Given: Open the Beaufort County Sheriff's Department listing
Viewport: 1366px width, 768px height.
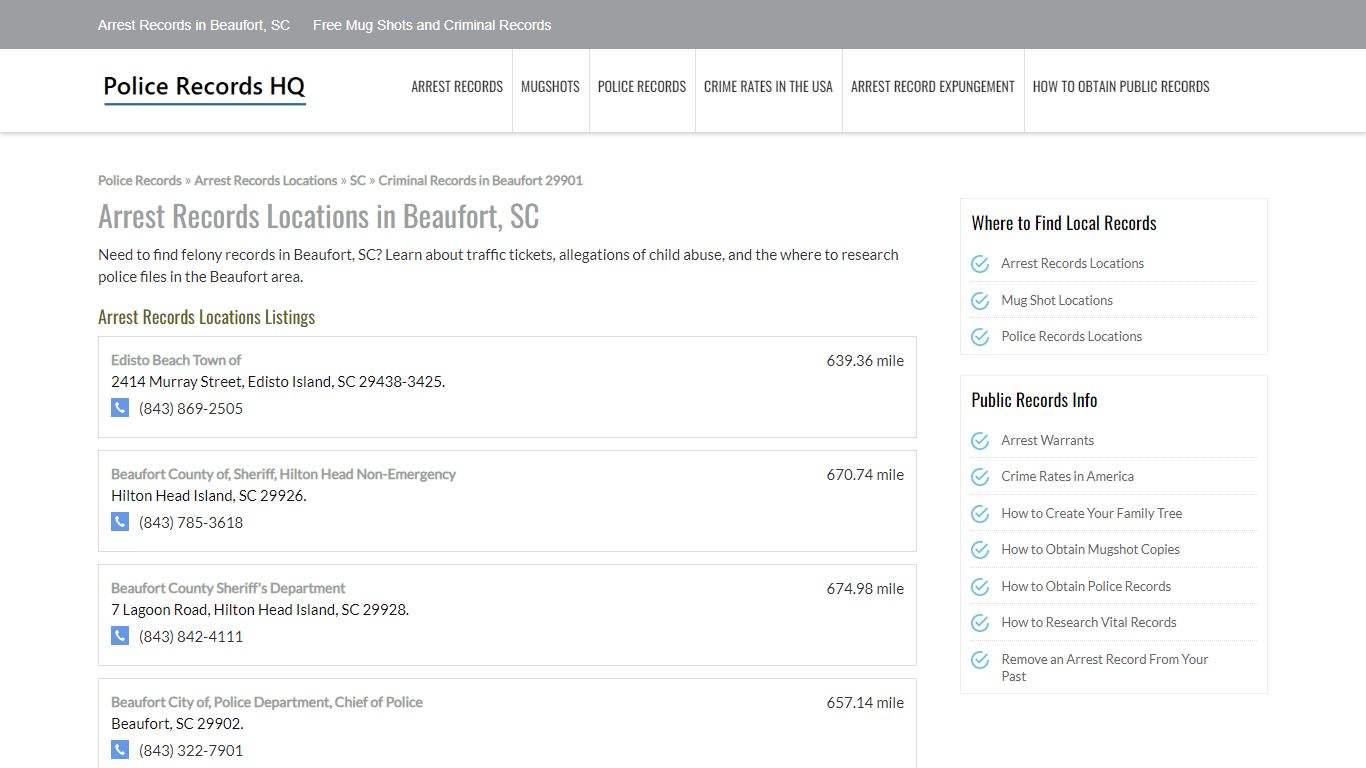Looking at the screenshot, I should (228, 588).
